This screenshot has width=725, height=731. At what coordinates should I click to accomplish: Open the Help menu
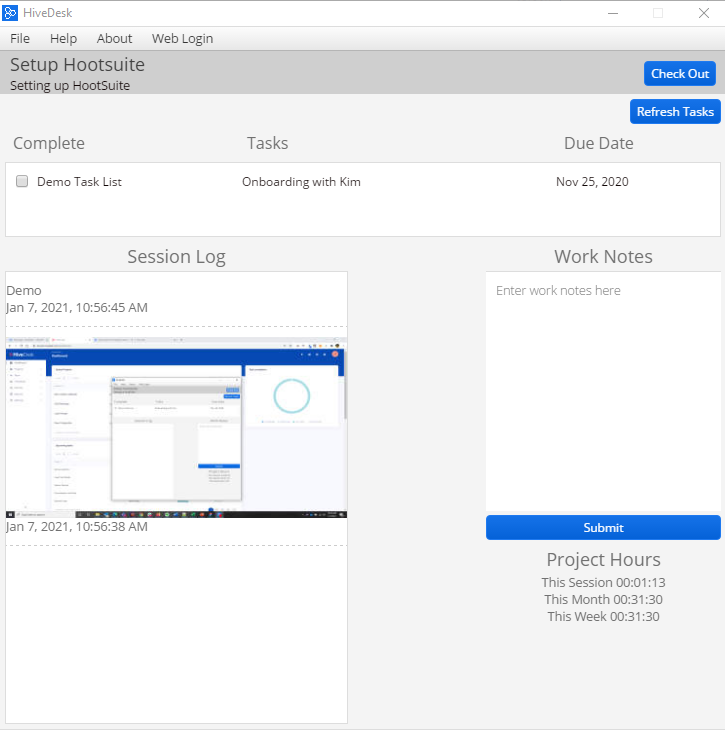coord(63,39)
